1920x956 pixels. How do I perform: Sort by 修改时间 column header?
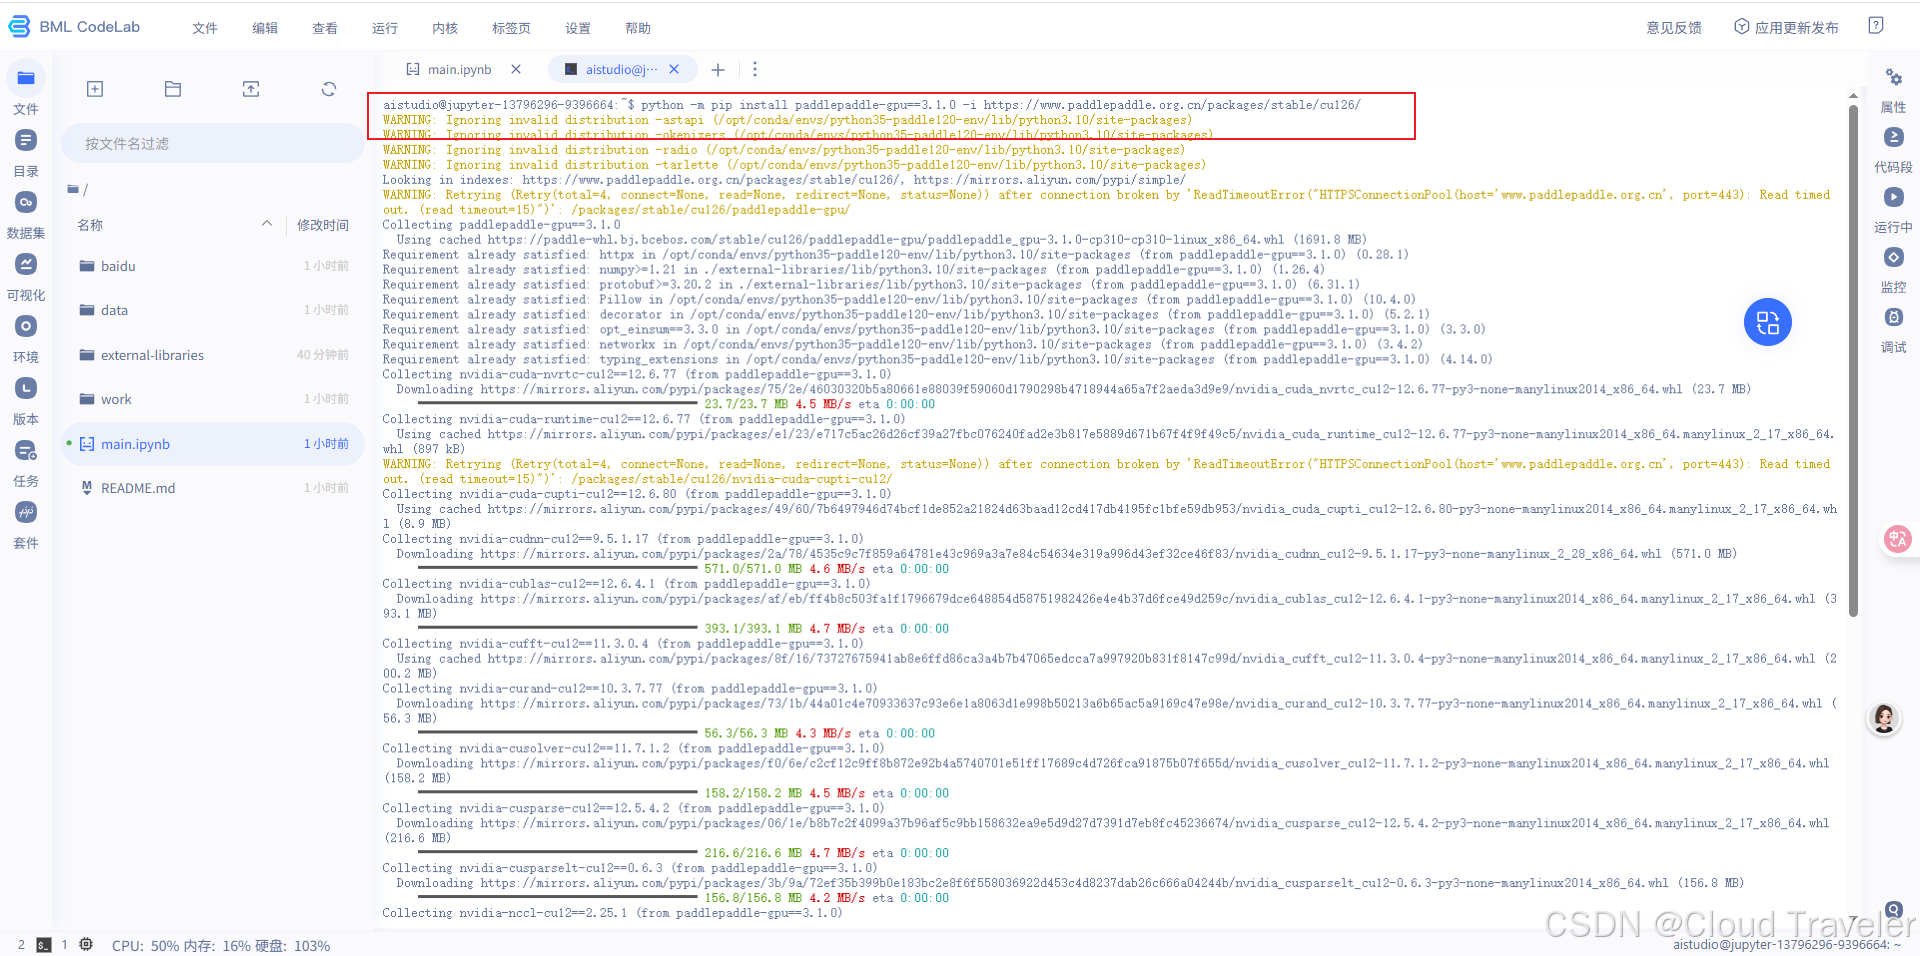(x=323, y=225)
